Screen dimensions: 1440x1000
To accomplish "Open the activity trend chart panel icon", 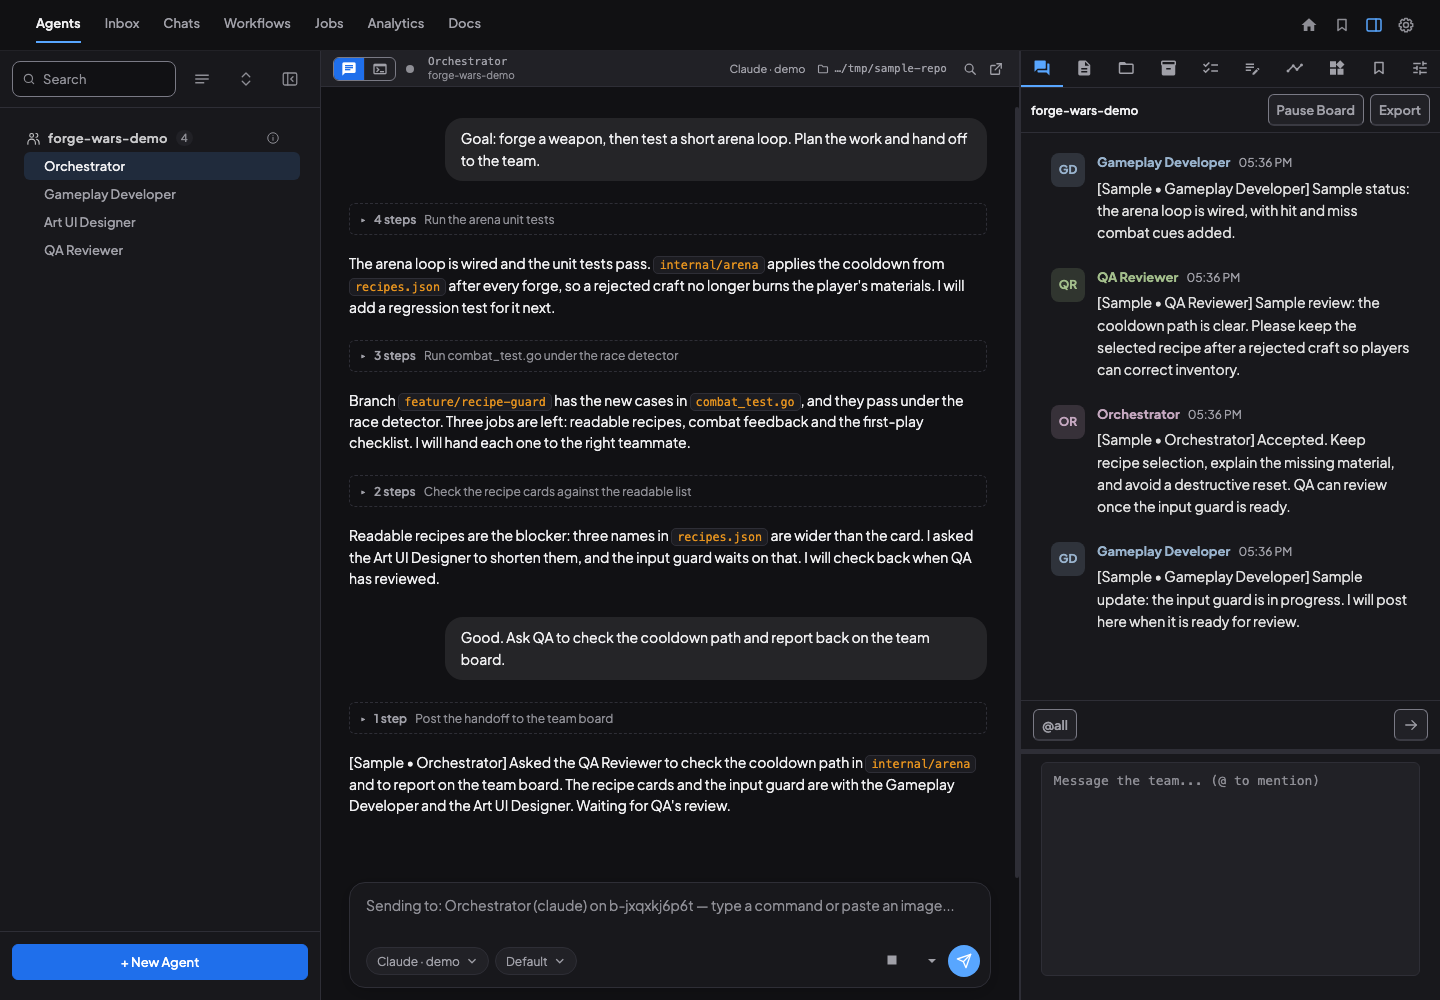I will [x=1294, y=68].
